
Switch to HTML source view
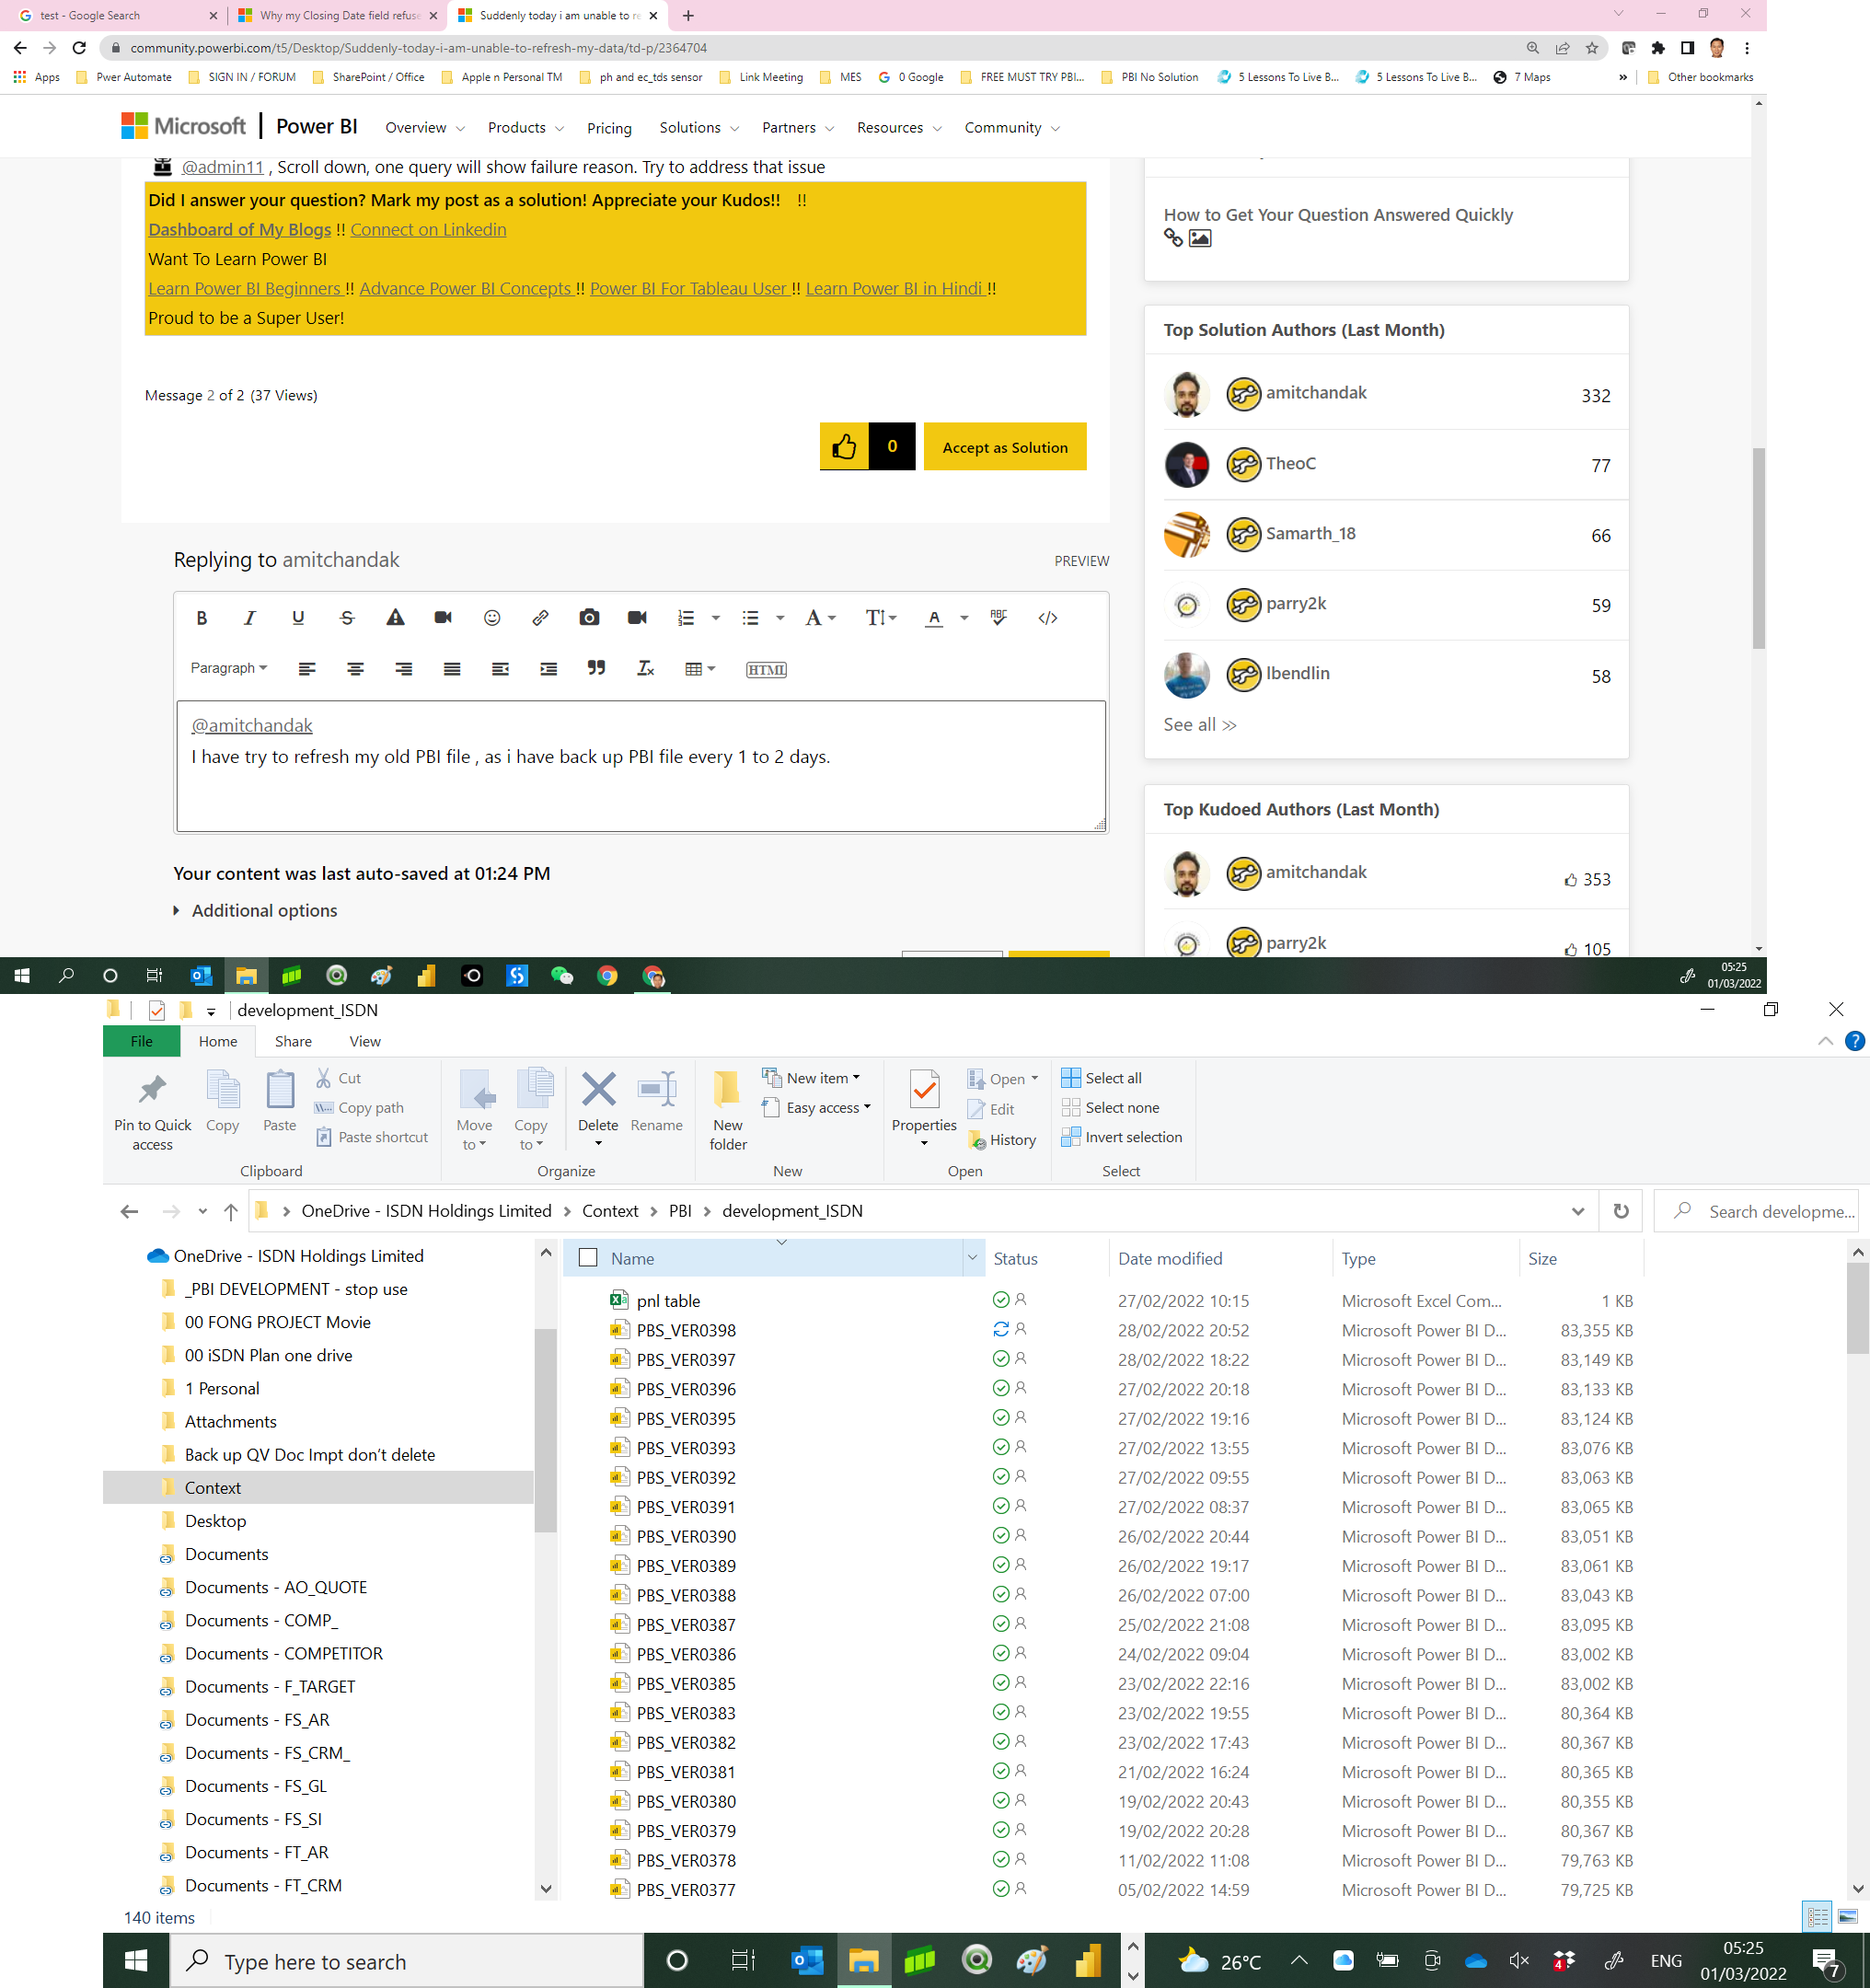[x=766, y=670]
